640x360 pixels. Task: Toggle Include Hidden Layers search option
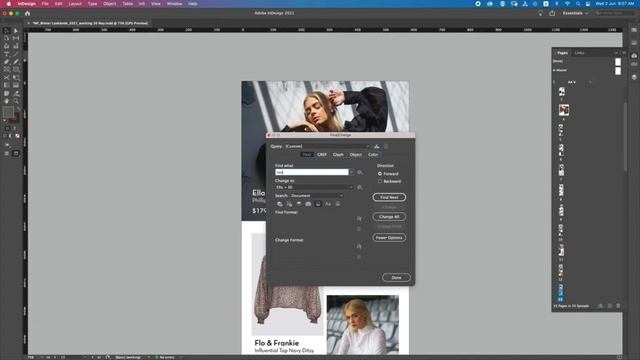299,204
